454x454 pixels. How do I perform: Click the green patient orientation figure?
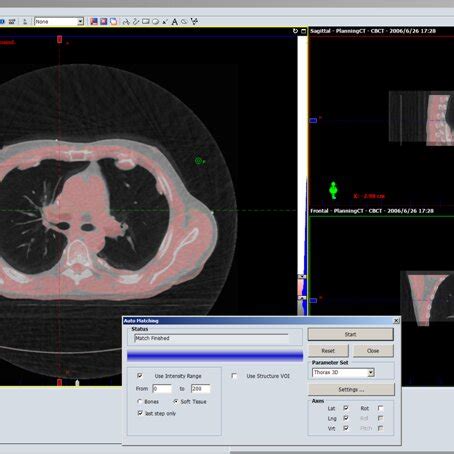tap(333, 190)
